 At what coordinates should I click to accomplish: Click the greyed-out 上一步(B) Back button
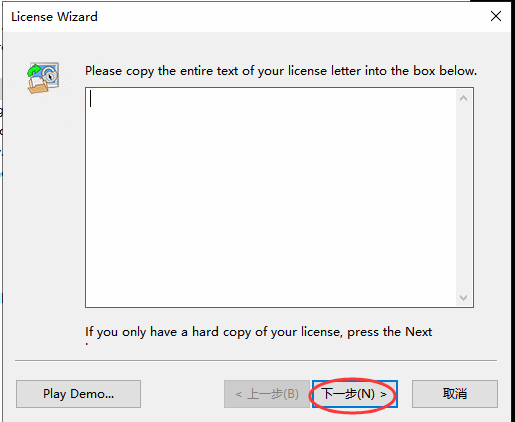click(267, 394)
